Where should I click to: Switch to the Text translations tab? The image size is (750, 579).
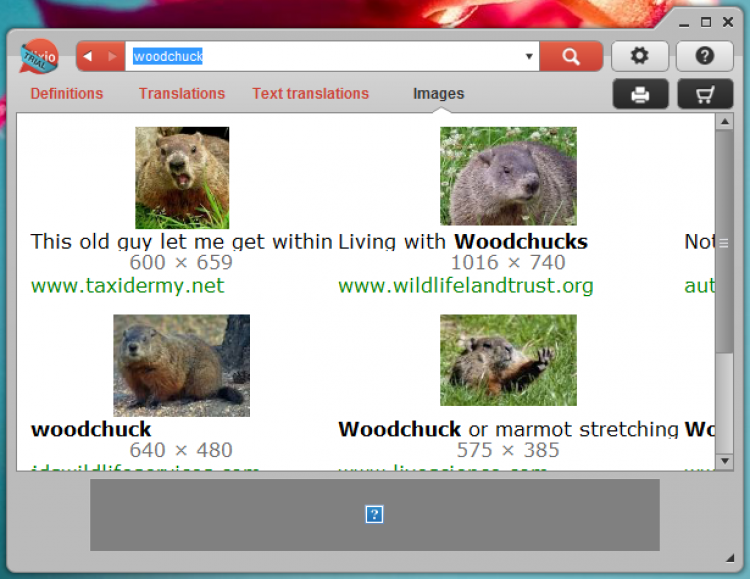tap(310, 93)
